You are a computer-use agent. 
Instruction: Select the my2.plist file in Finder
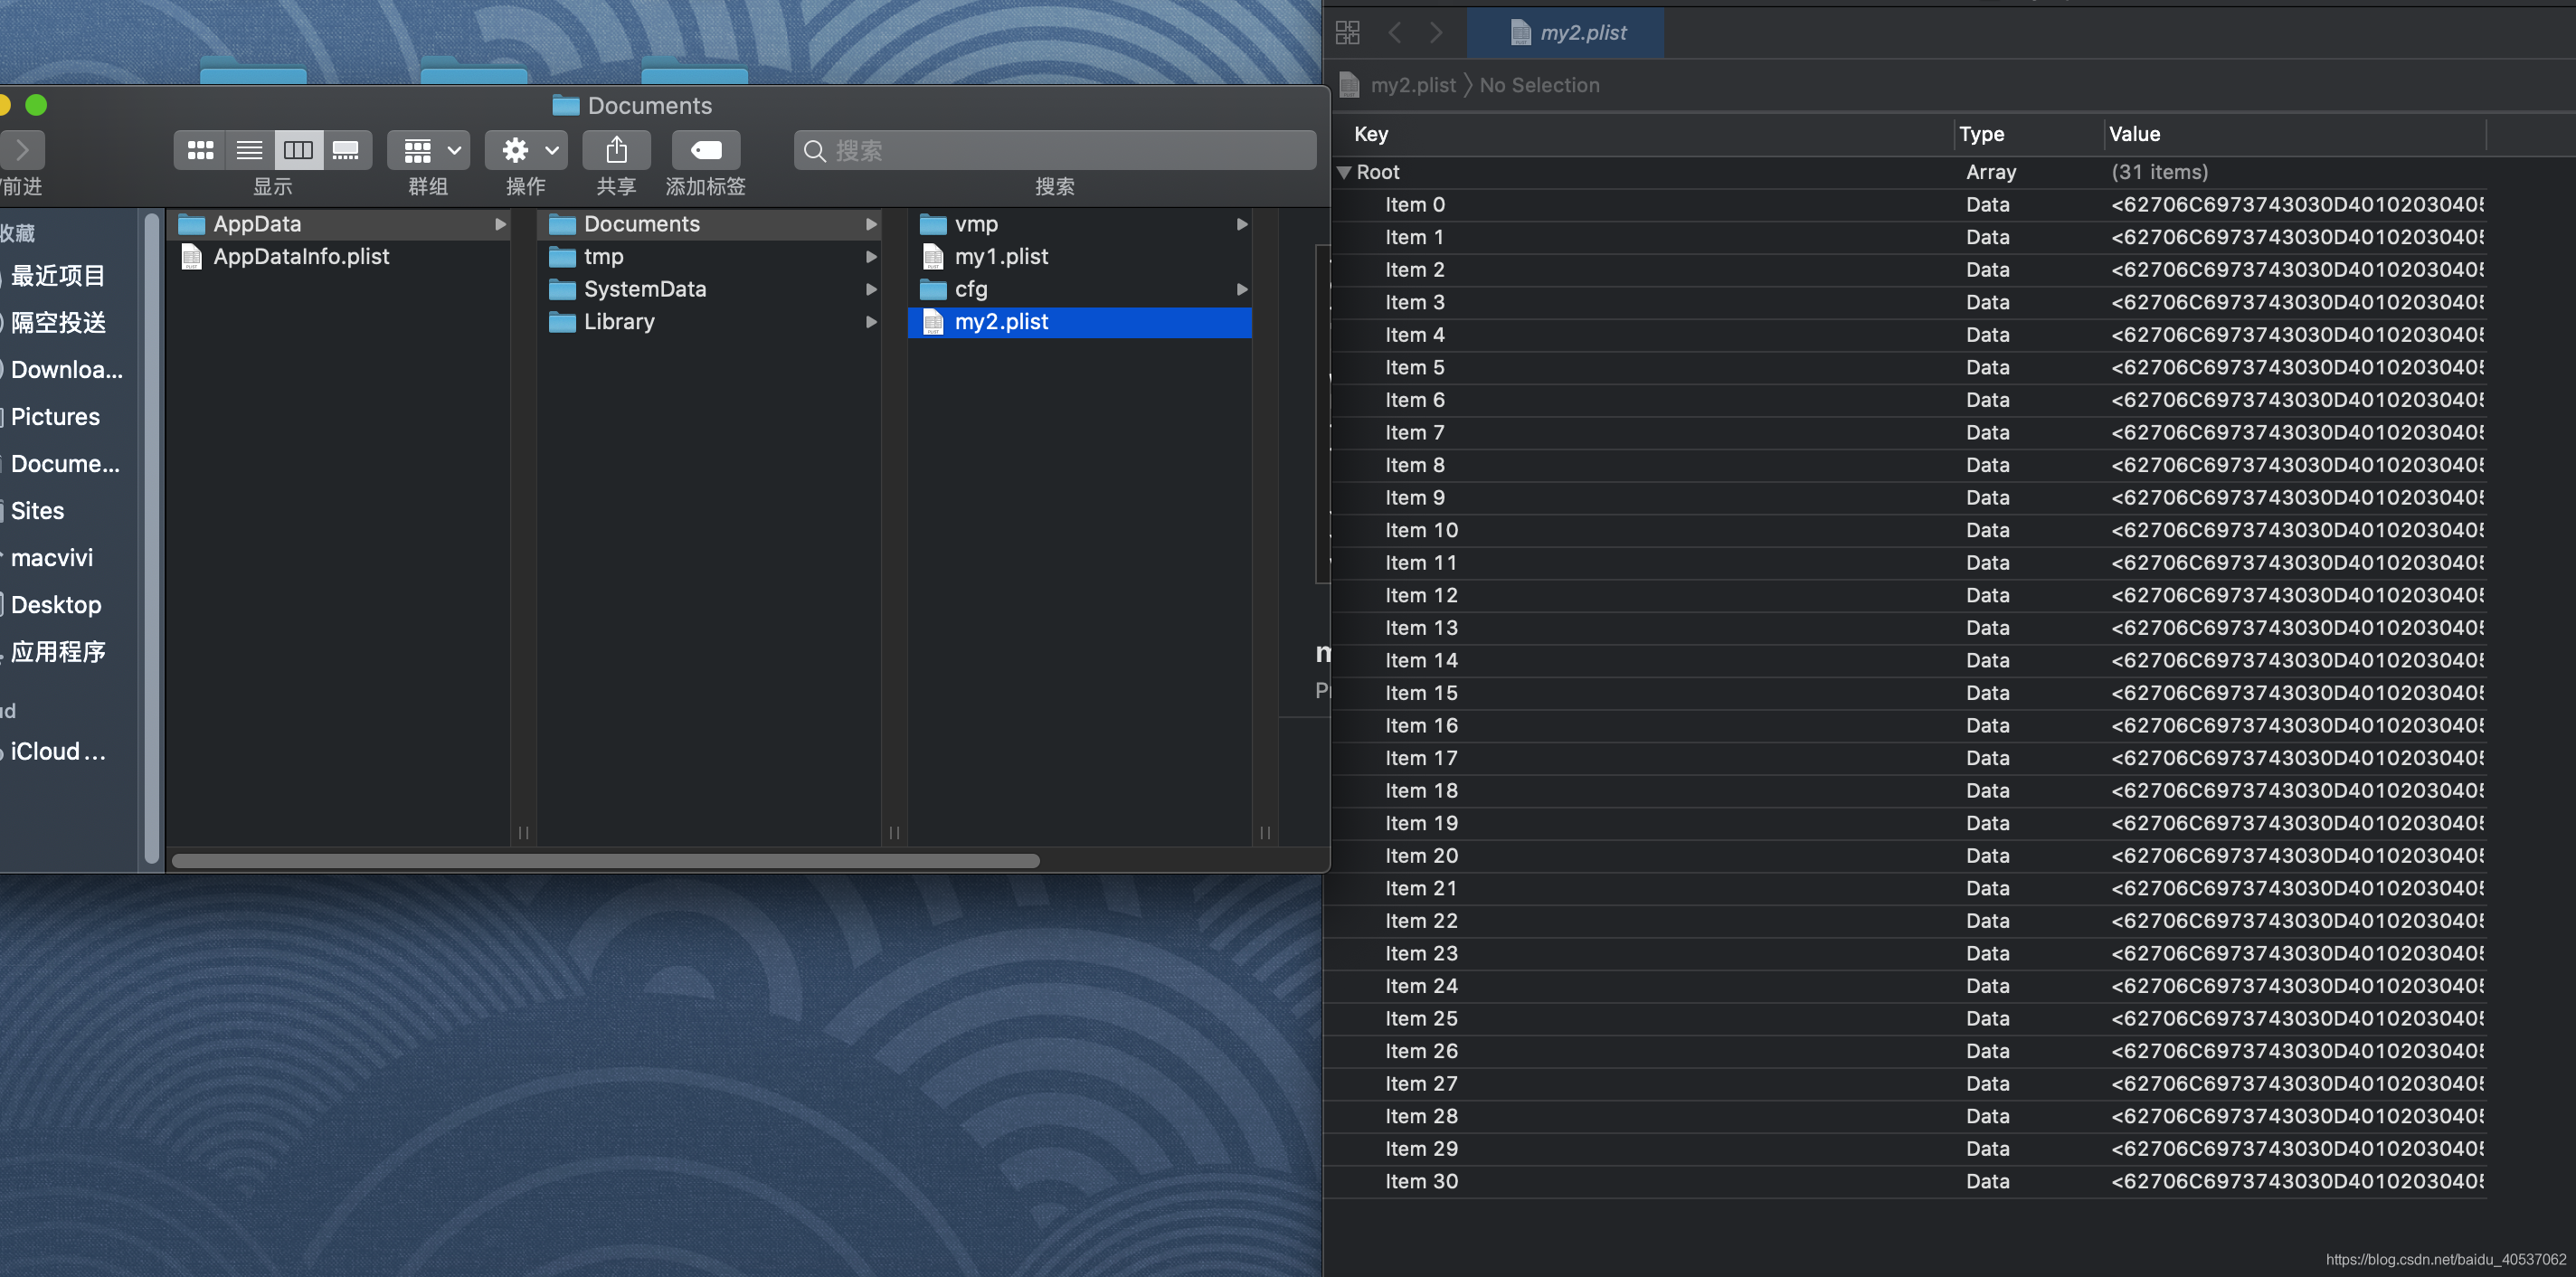tap(1080, 322)
